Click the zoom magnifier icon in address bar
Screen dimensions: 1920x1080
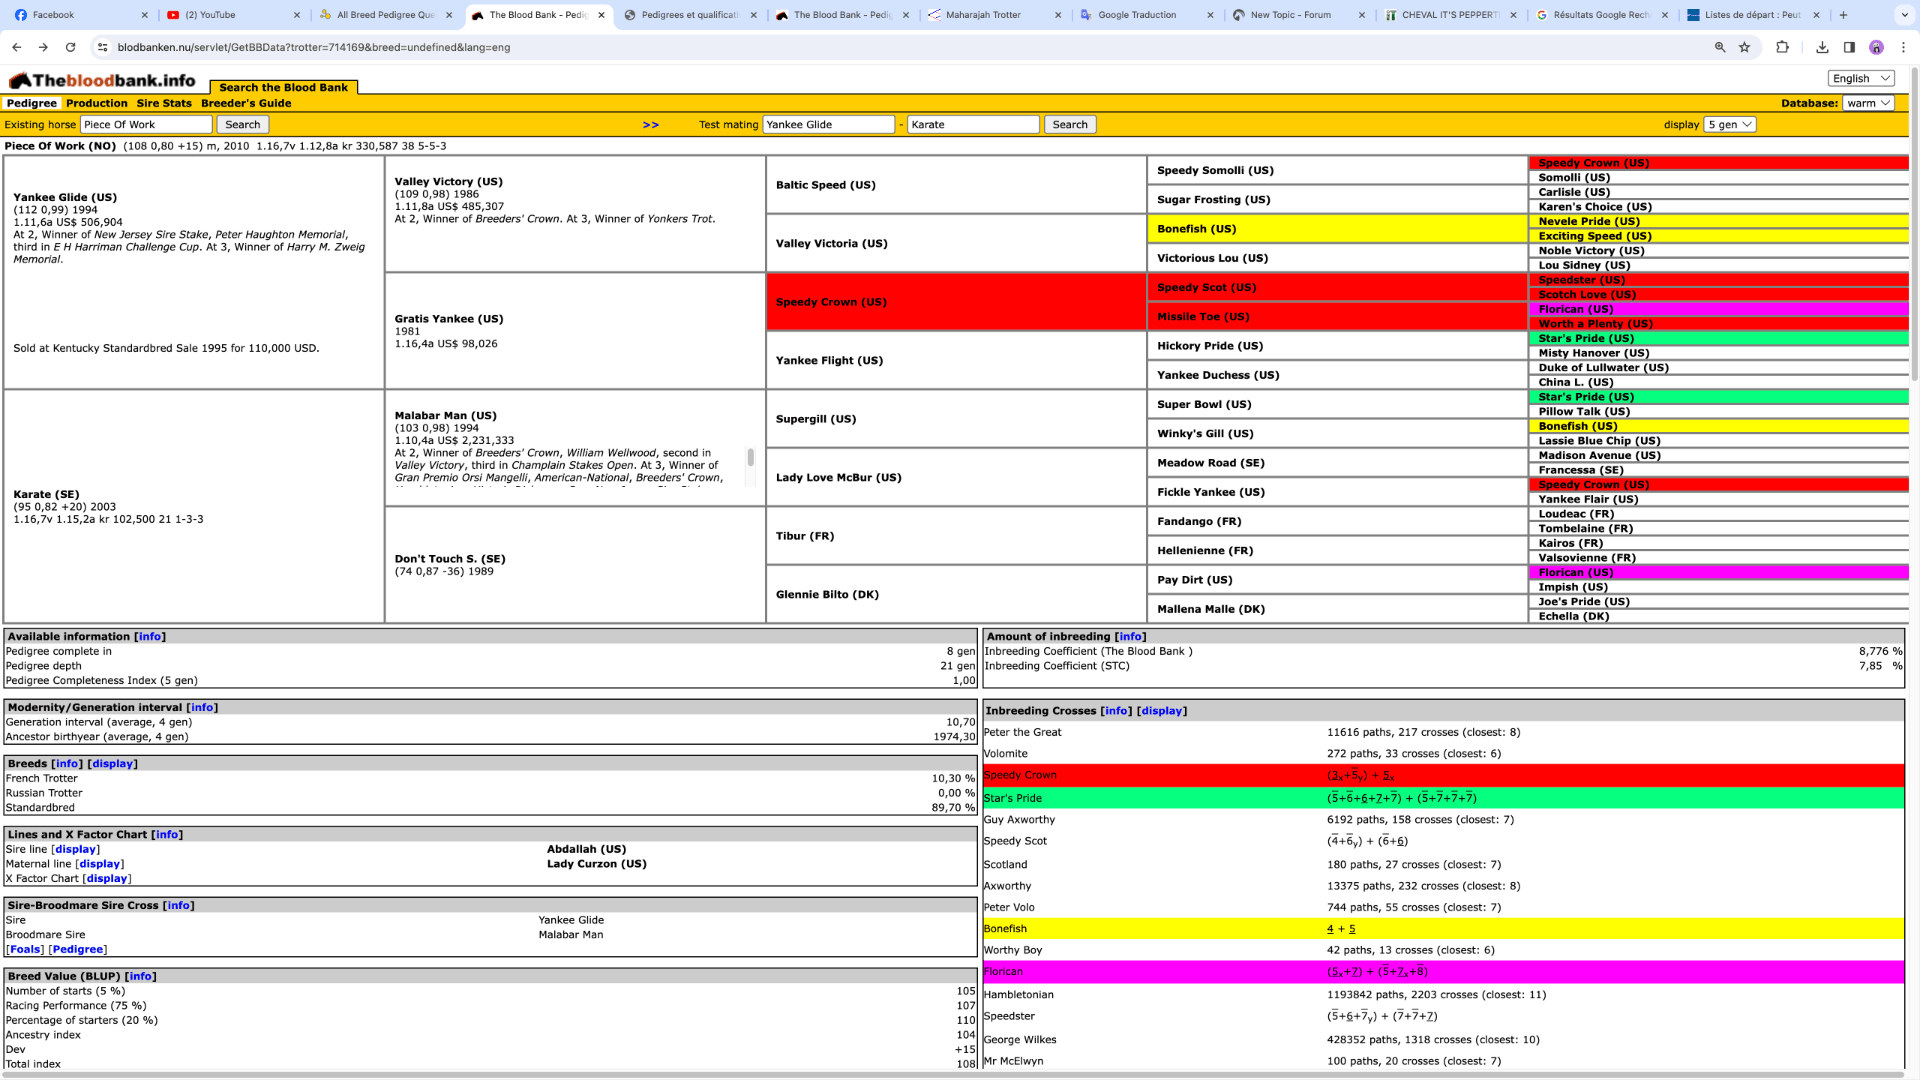coord(1720,47)
